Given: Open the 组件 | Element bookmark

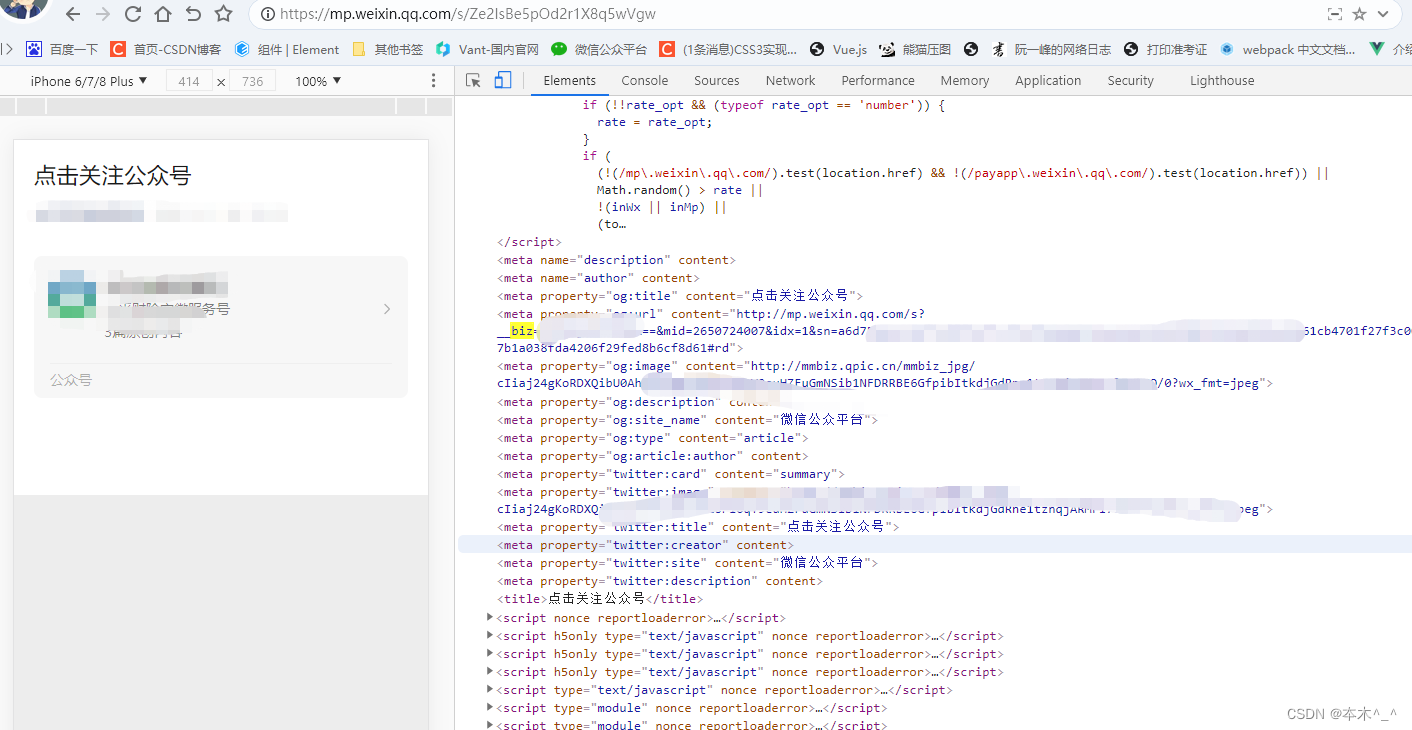Looking at the screenshot, I should (x=287, y=49).
